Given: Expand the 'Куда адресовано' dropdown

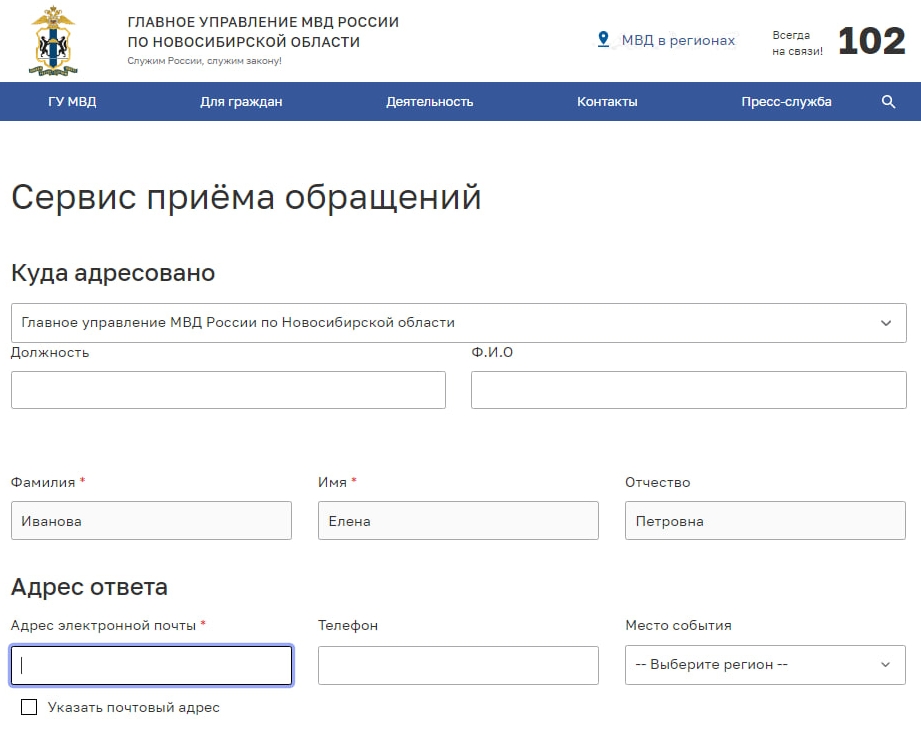Looking at the screenshot, I should [x=458, y=323].
